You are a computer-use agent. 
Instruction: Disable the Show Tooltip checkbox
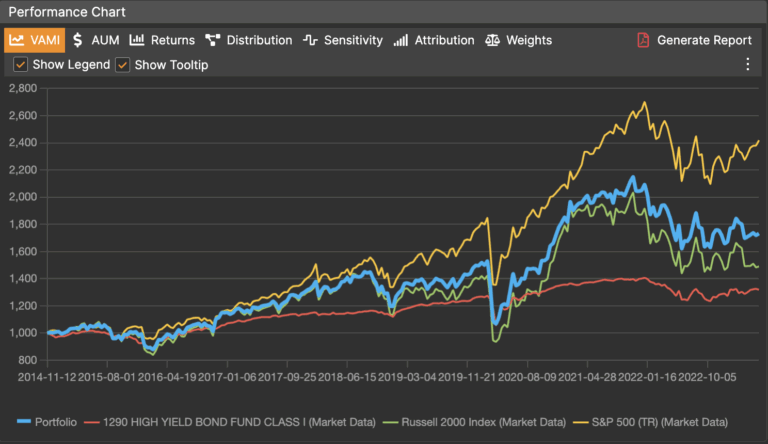pos(122,65)
